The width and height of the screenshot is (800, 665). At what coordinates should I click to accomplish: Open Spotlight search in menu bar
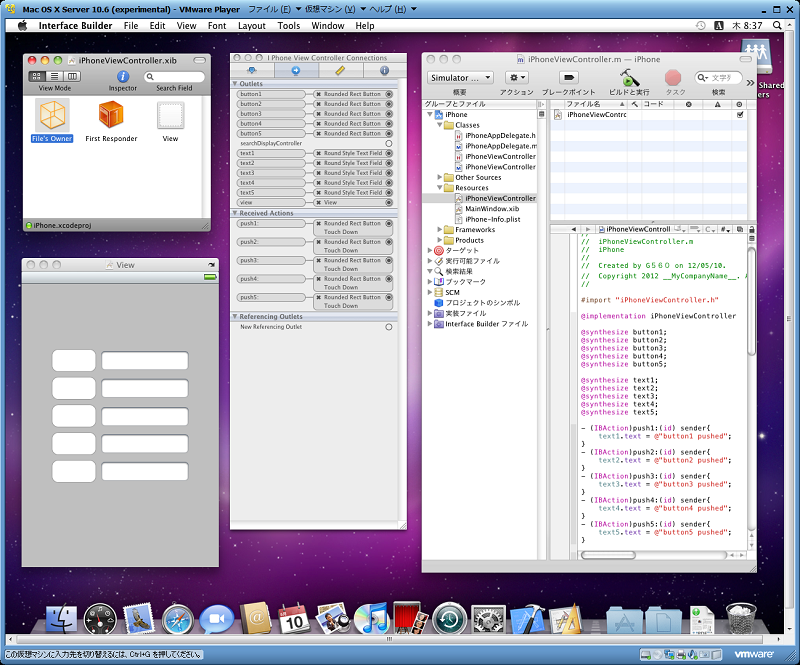coord(777,26)
